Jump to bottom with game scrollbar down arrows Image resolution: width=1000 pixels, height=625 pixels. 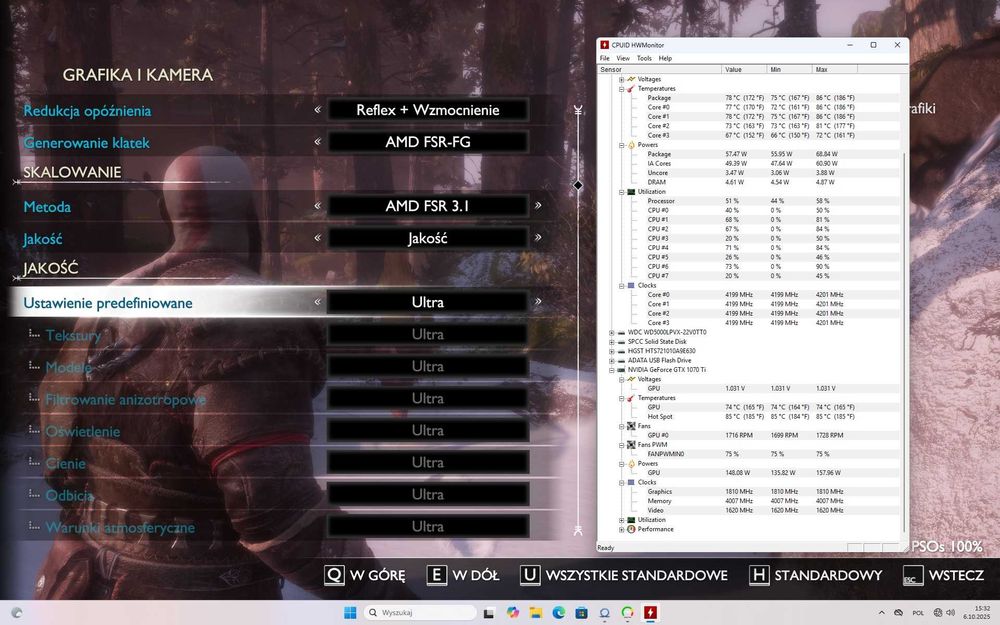pyautogui.click(x=578, y=530)
